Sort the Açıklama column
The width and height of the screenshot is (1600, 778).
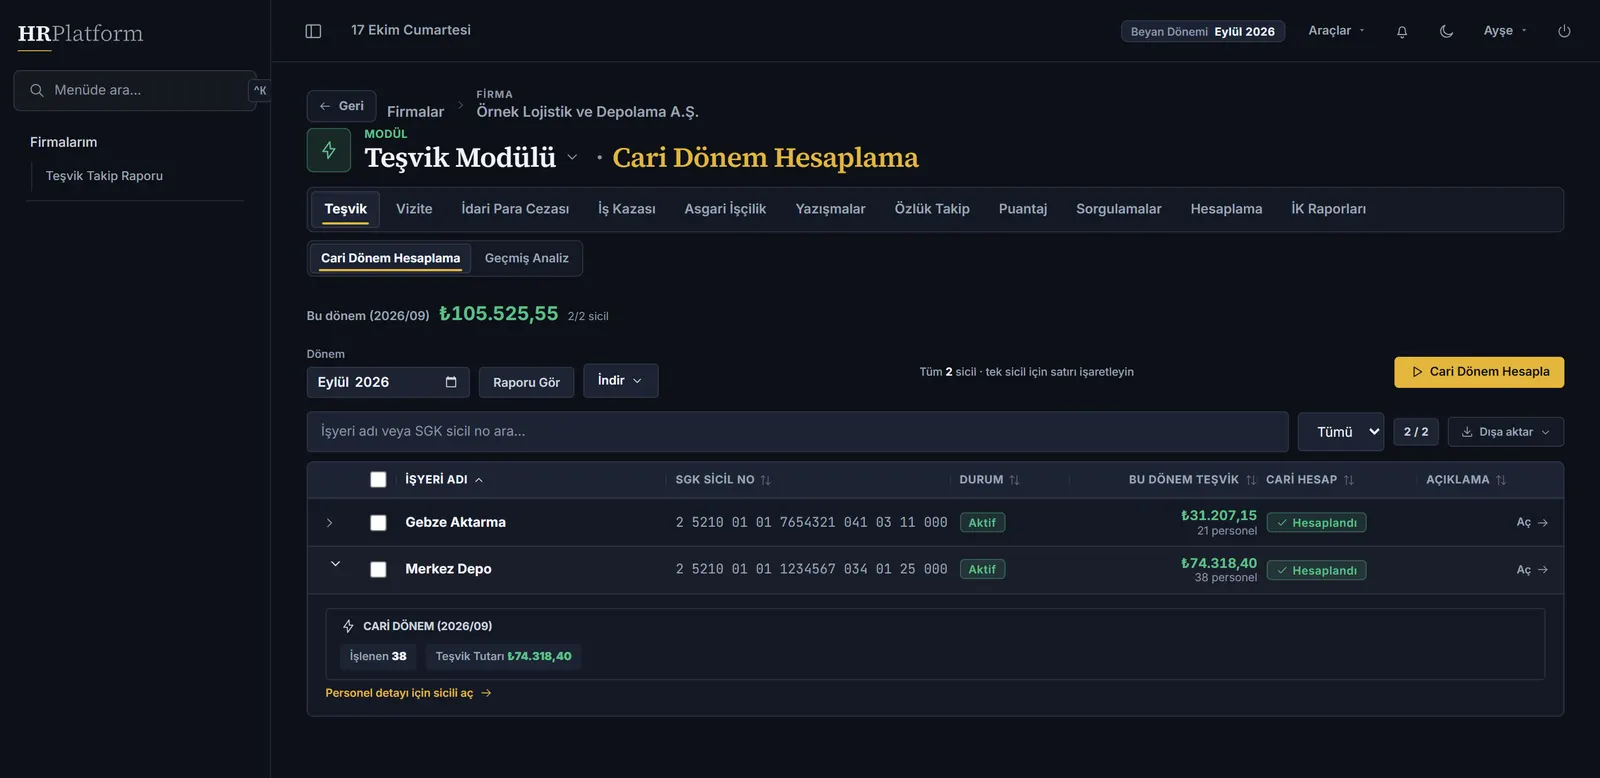1501,480
